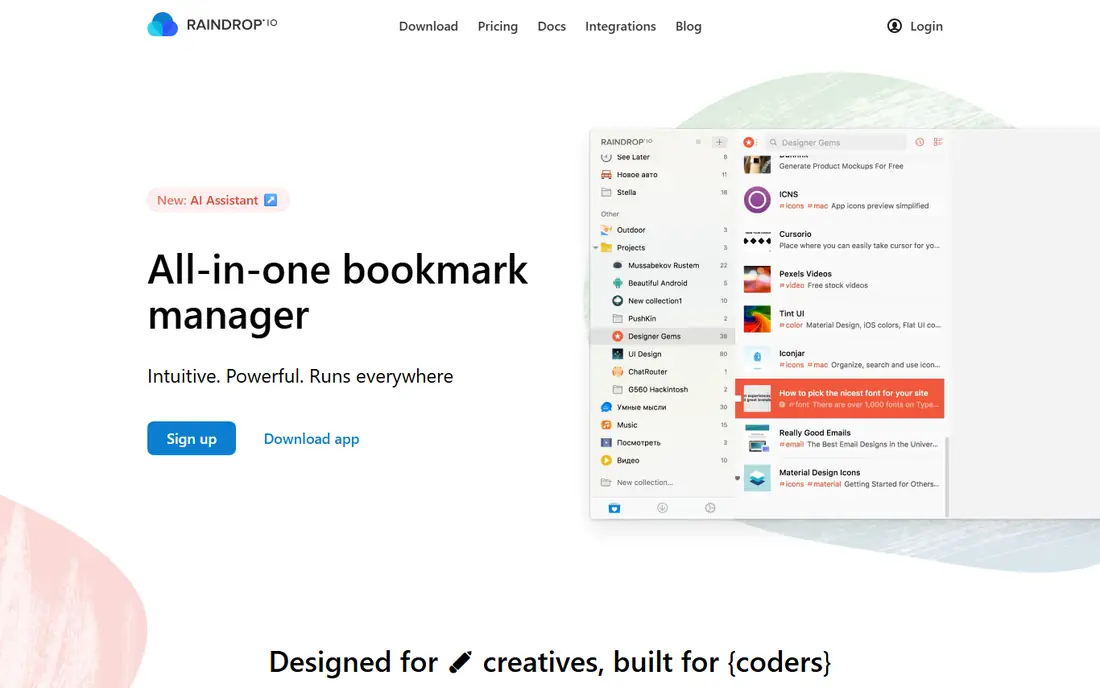1100x688 pixels.
Task: Click the New: AI Assistant badge
Action: click(217, 200)
